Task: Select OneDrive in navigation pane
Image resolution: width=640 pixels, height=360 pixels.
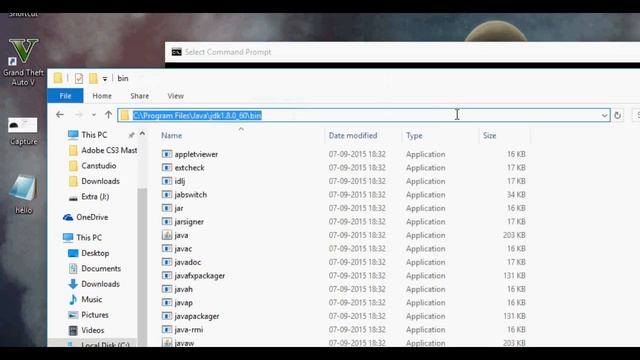Action: (x=85, y=217)
